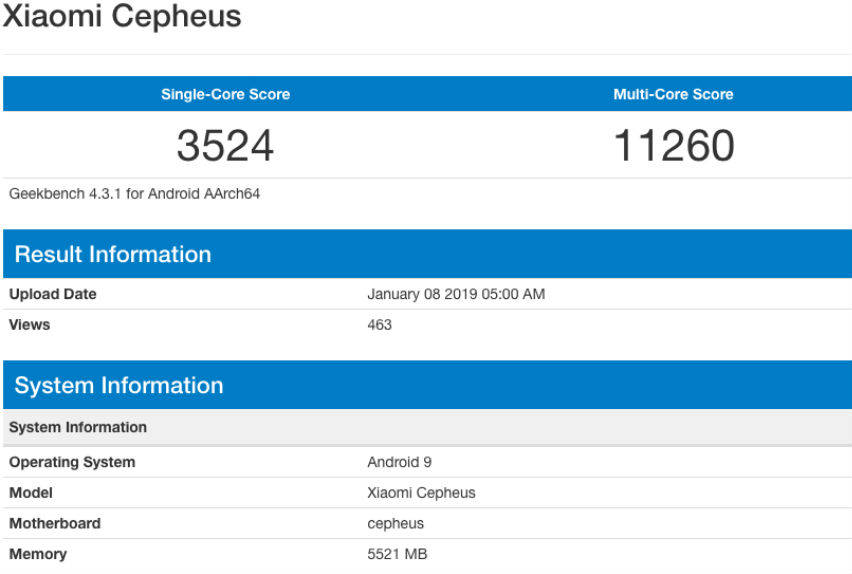Screen dimensions: 852x574
Task: Select the single-core value 3524
Action: [x=225, y=145]
